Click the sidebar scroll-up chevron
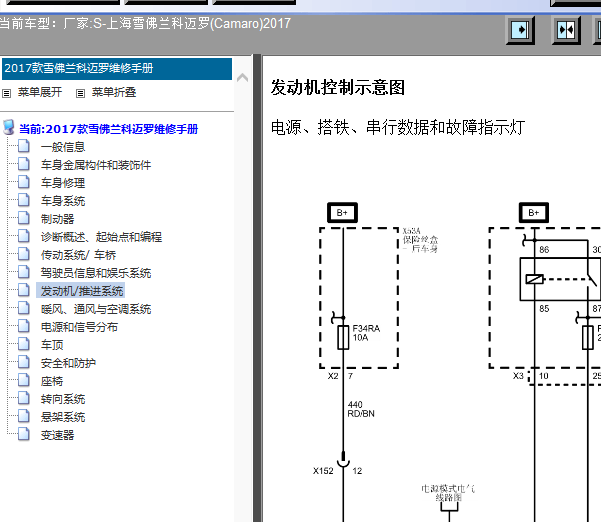The image size is (601, 522). click(243, 78)
